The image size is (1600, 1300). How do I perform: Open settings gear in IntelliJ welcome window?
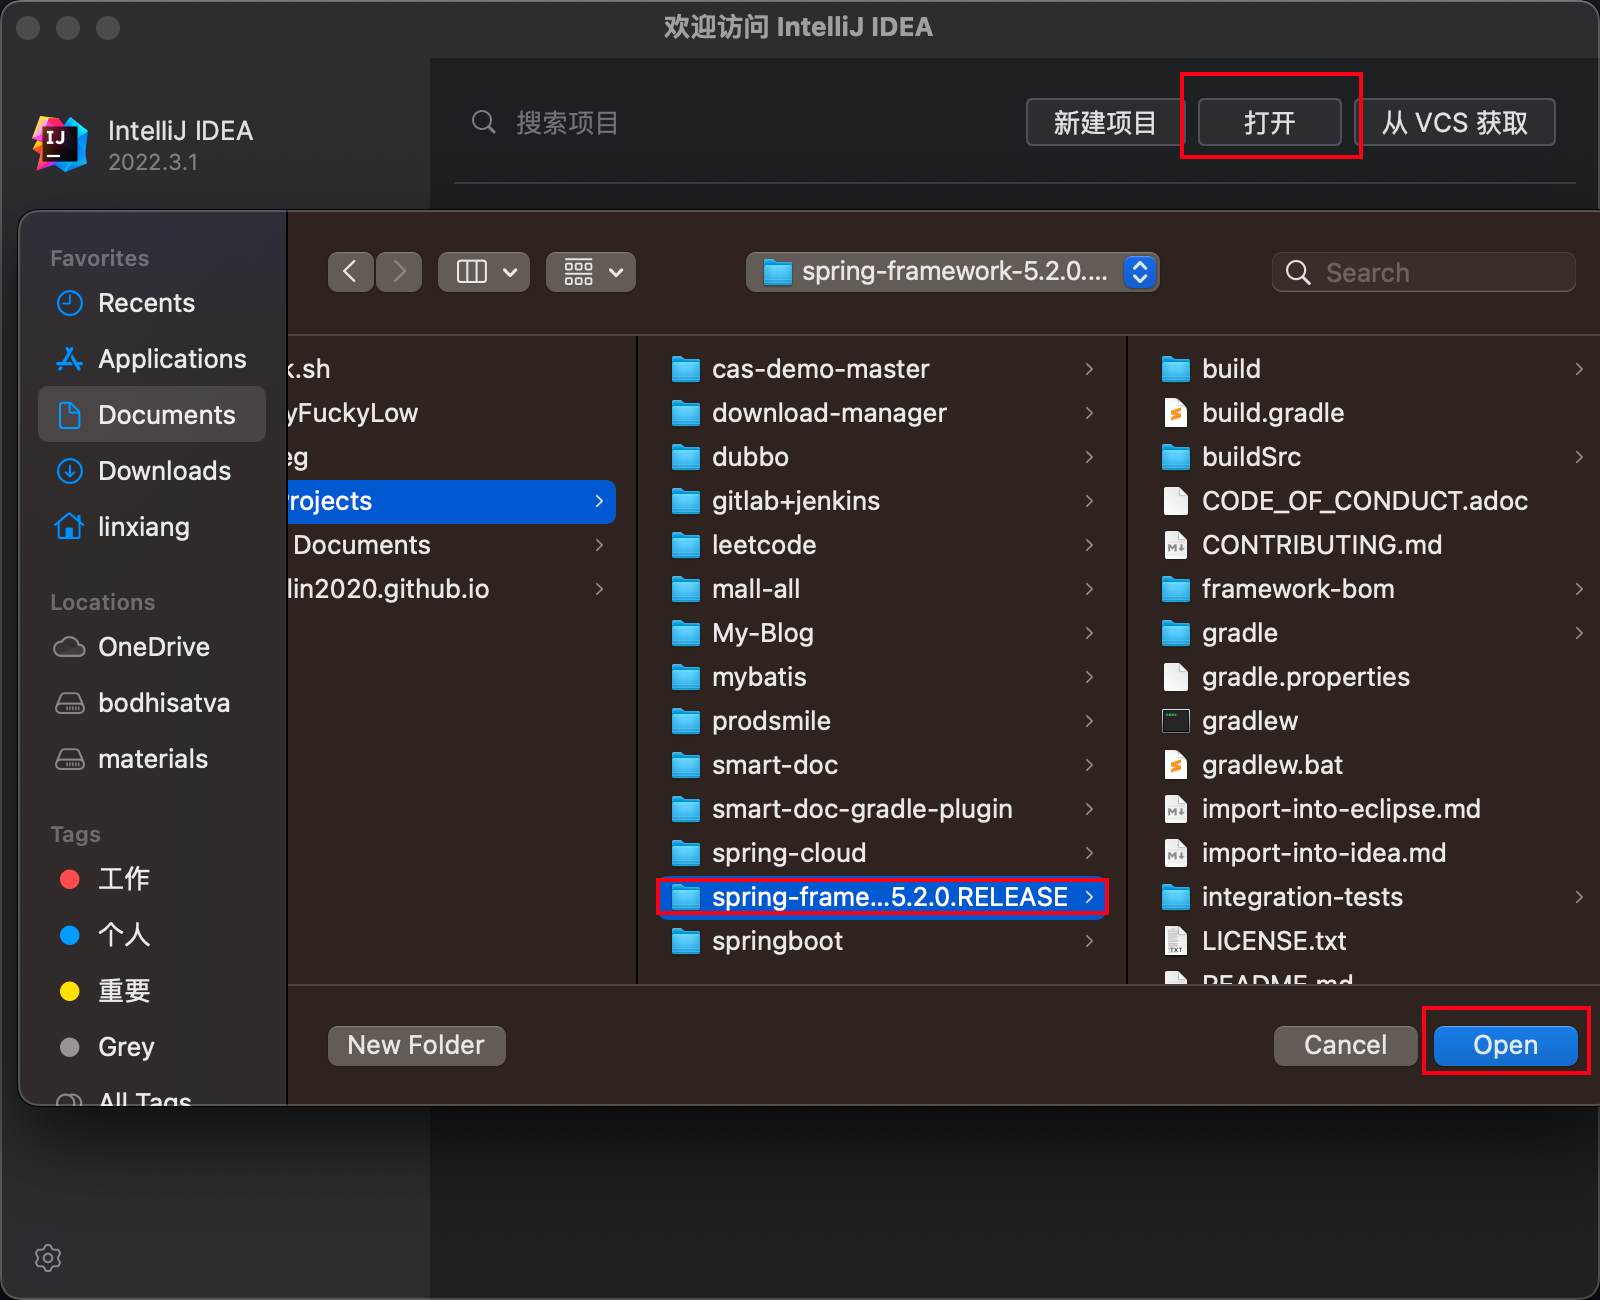click(x=48, y=1258)
